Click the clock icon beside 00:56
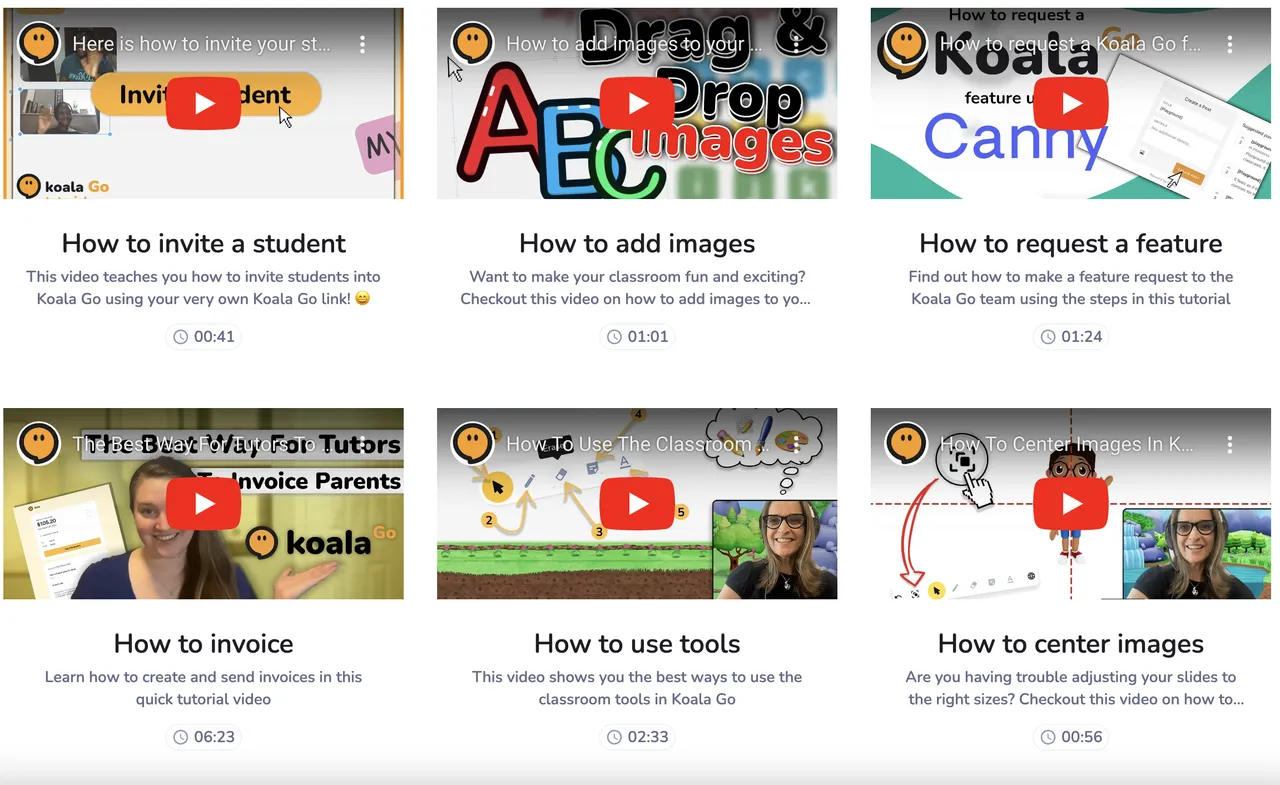Viewport: 1280px width, 785px height. 1048,737
